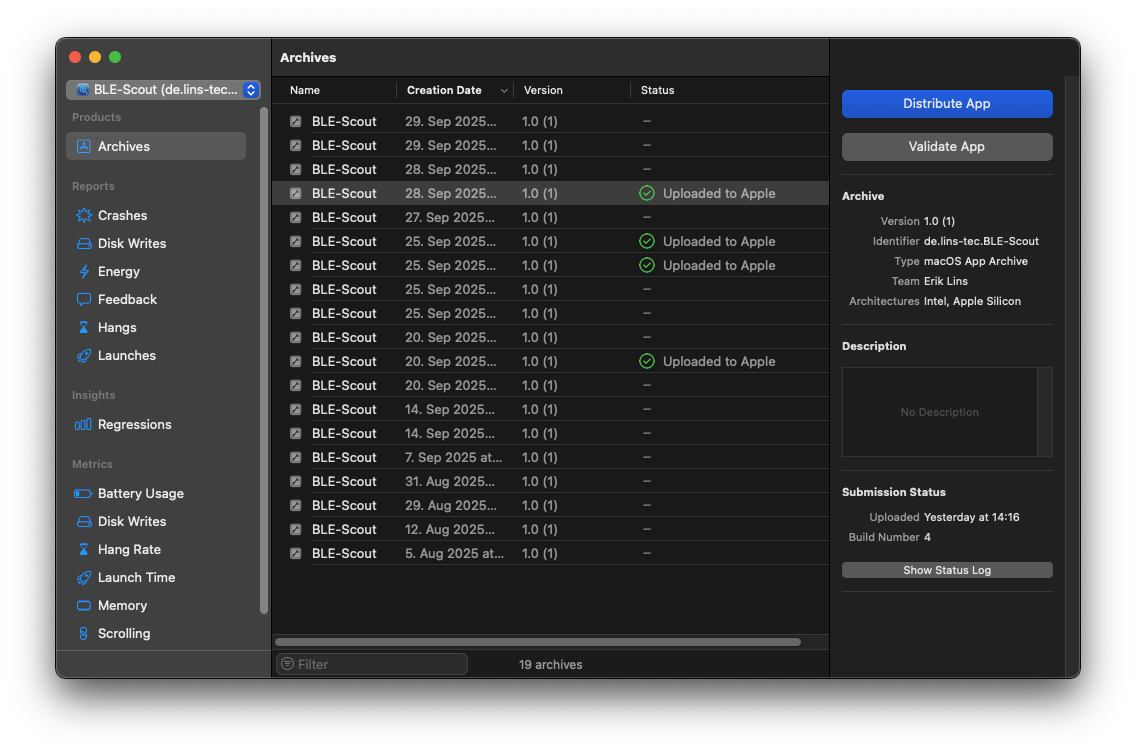Click the horizontal scrollbar under the archives list
Screen dimensions: 1136x752
point(537,642)
